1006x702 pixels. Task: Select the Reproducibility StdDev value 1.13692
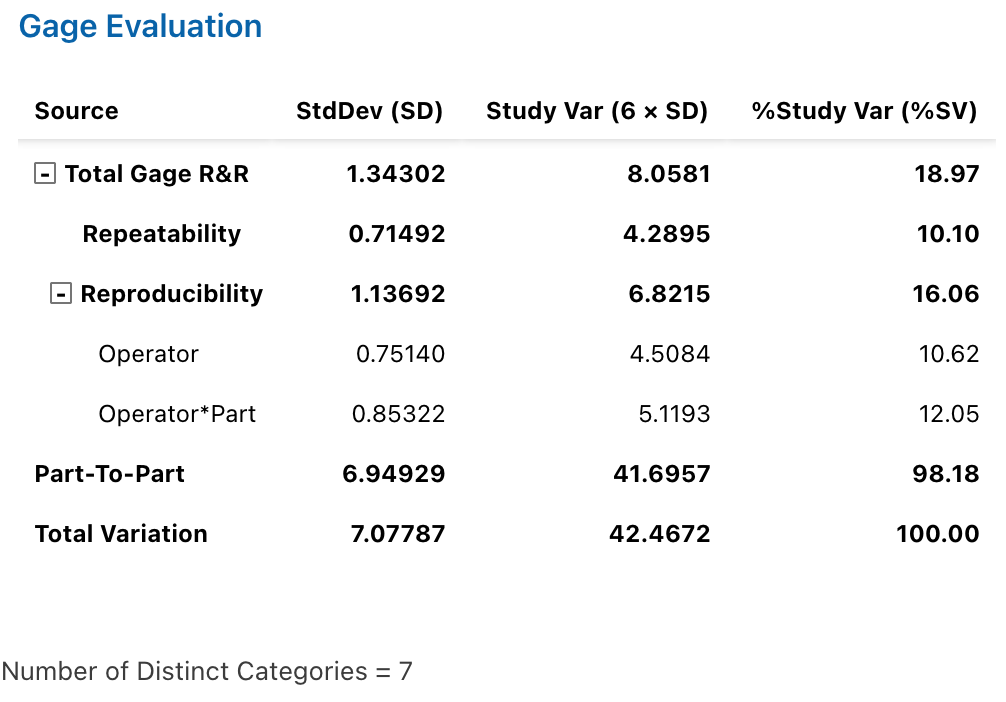point(395,294)
